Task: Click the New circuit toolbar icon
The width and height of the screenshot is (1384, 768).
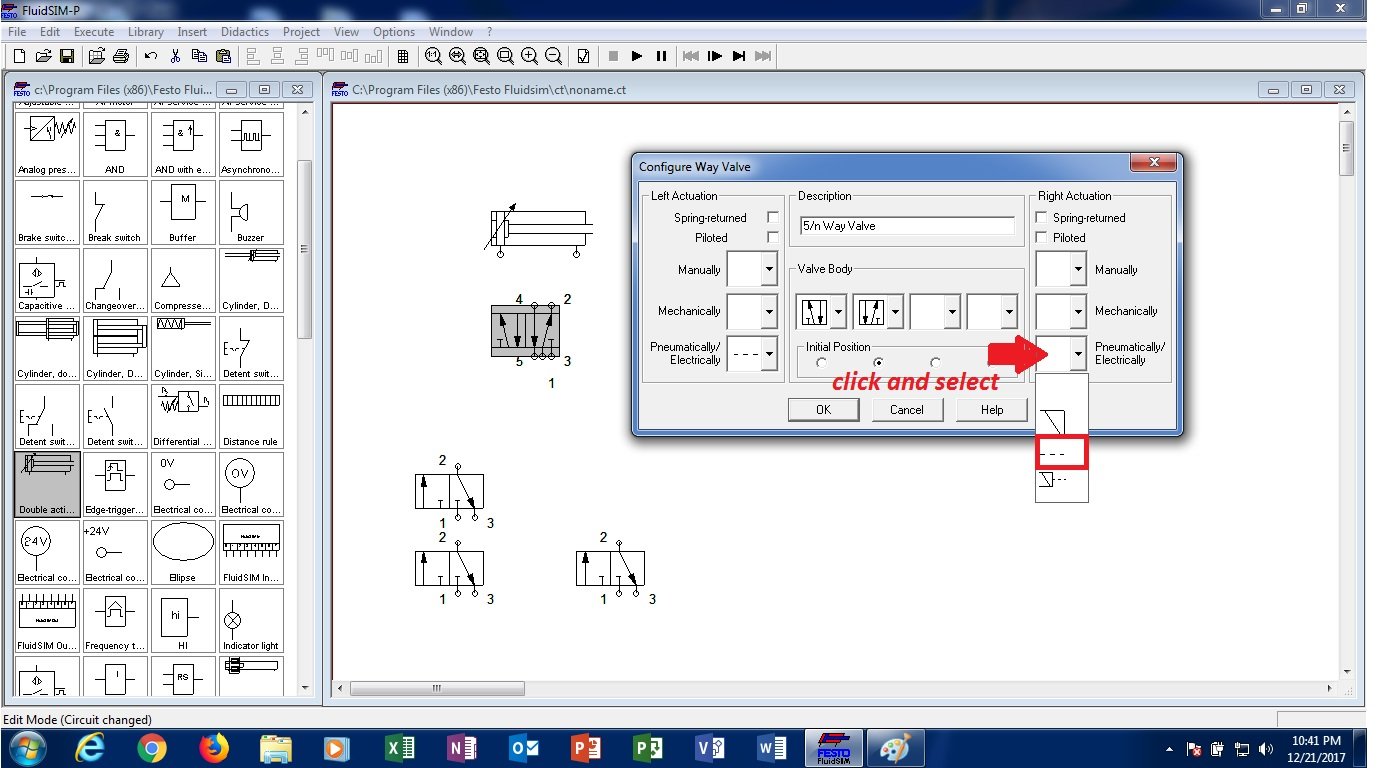Action: point(19,56)
